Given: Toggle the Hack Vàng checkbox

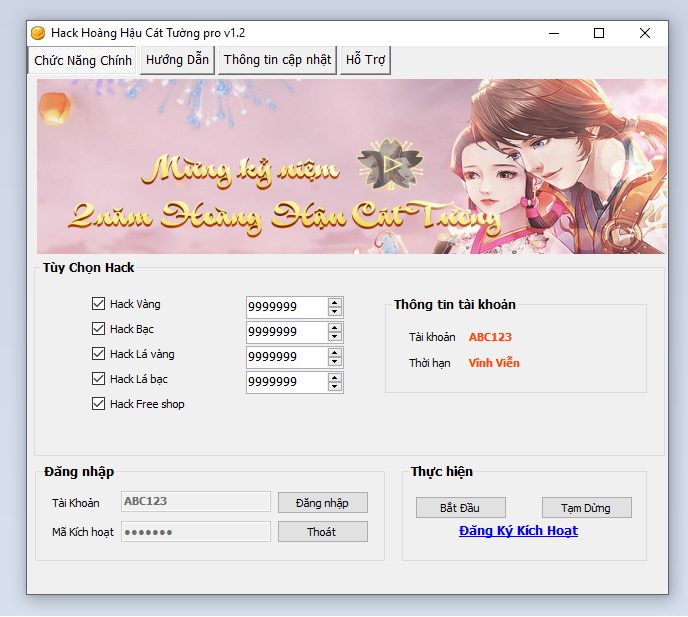Looking at the screenshot, I should (x=98, y=304).
